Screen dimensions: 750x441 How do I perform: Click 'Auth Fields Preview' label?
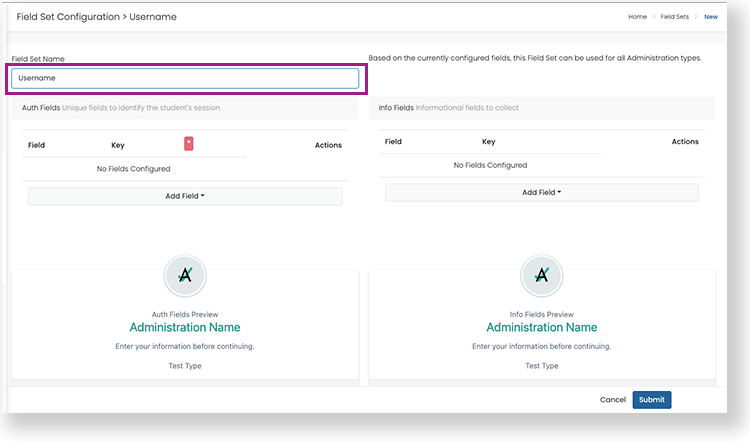185,314
